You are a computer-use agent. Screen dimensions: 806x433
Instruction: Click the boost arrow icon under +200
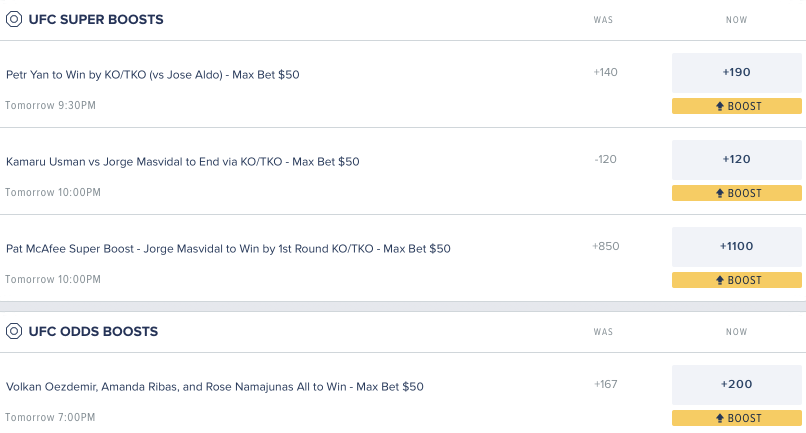click(x=720, y=418)
